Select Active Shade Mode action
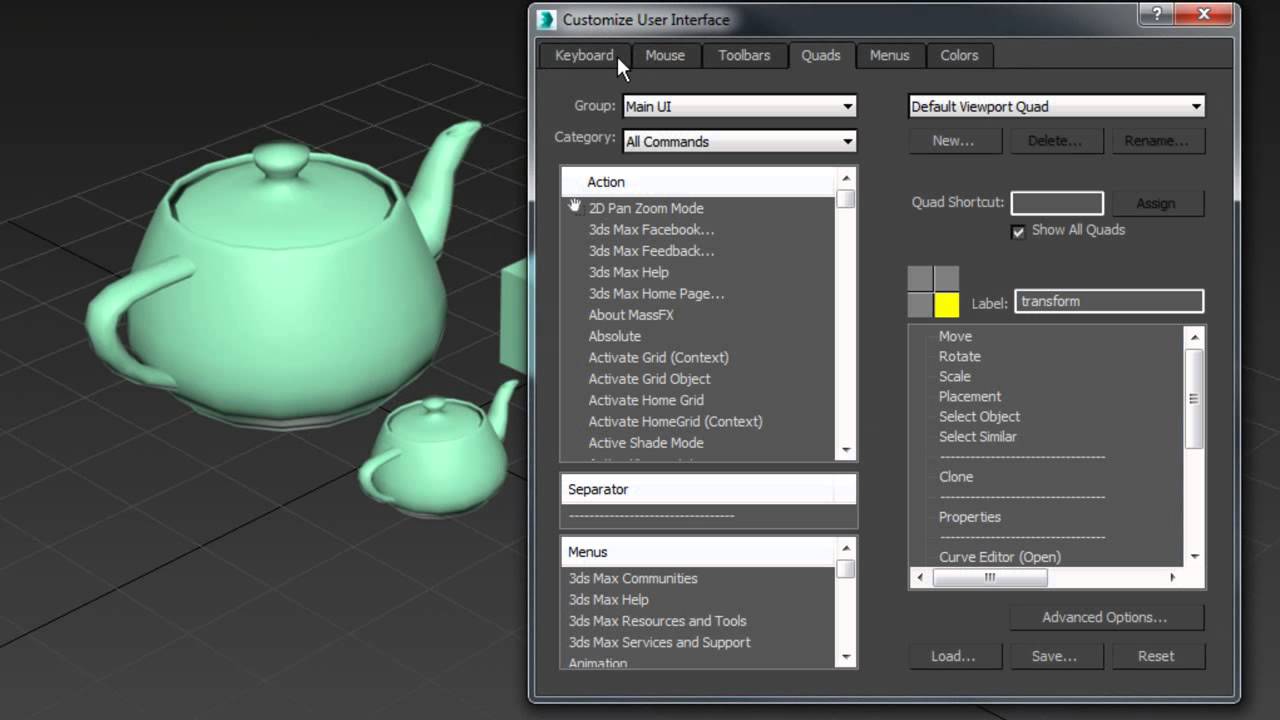The height and width of the screenshot is (720, 1280). (x=646, y=443)
